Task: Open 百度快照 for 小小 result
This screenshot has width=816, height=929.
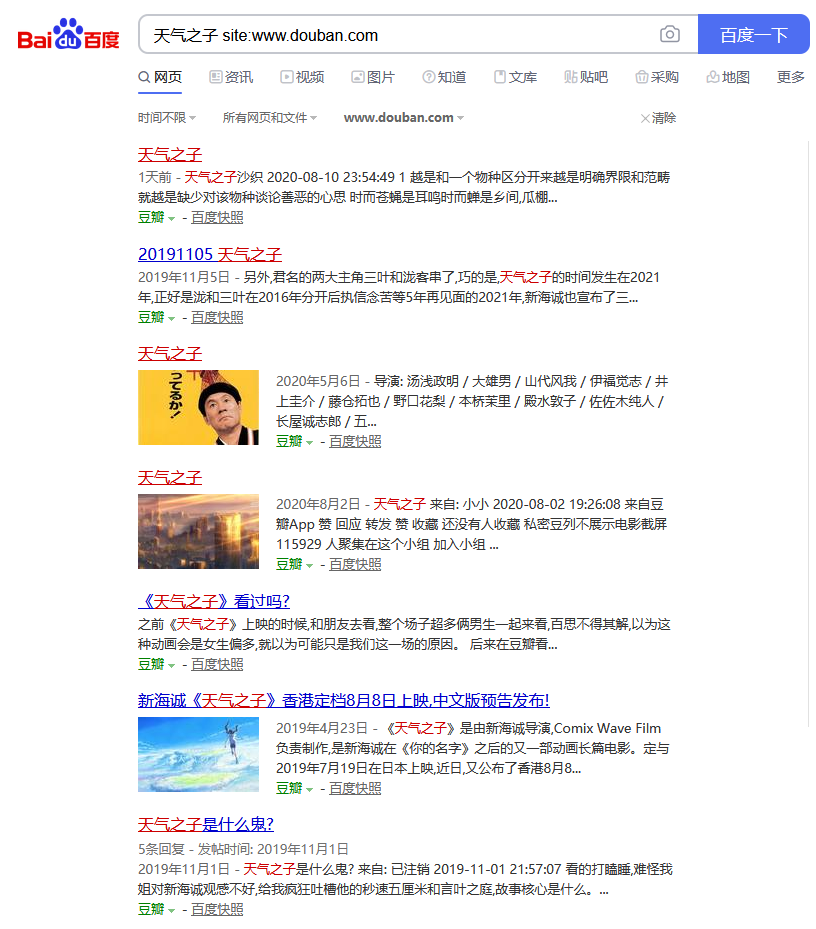Action: pos(355,565)
